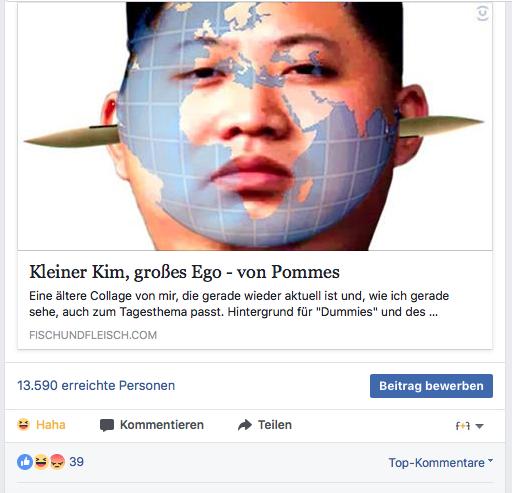Expand the Top-Kommentare sorting dropdown
Screen dimensions: 512x493
440,462
